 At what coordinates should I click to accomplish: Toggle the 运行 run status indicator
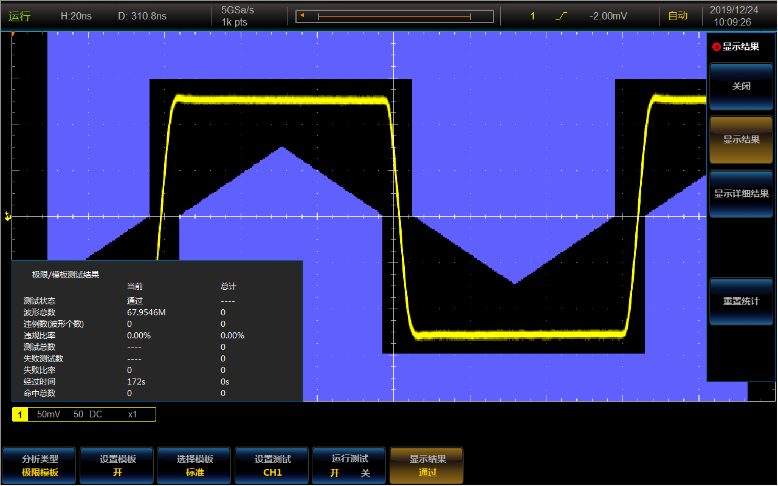click(x=20, y=16)
